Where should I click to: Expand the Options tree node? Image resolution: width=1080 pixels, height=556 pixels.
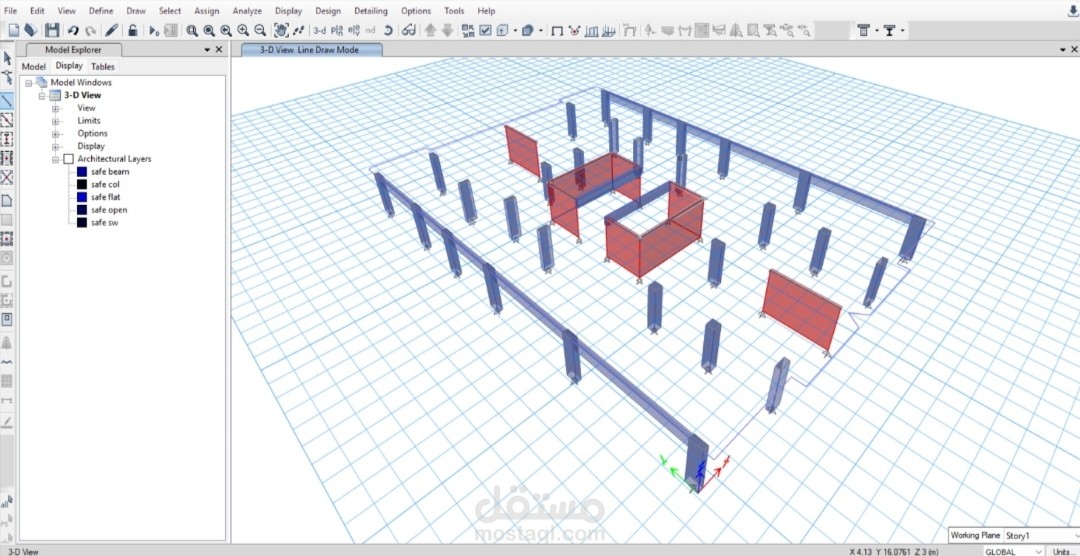pyautogui.click(x=56, y=134)
